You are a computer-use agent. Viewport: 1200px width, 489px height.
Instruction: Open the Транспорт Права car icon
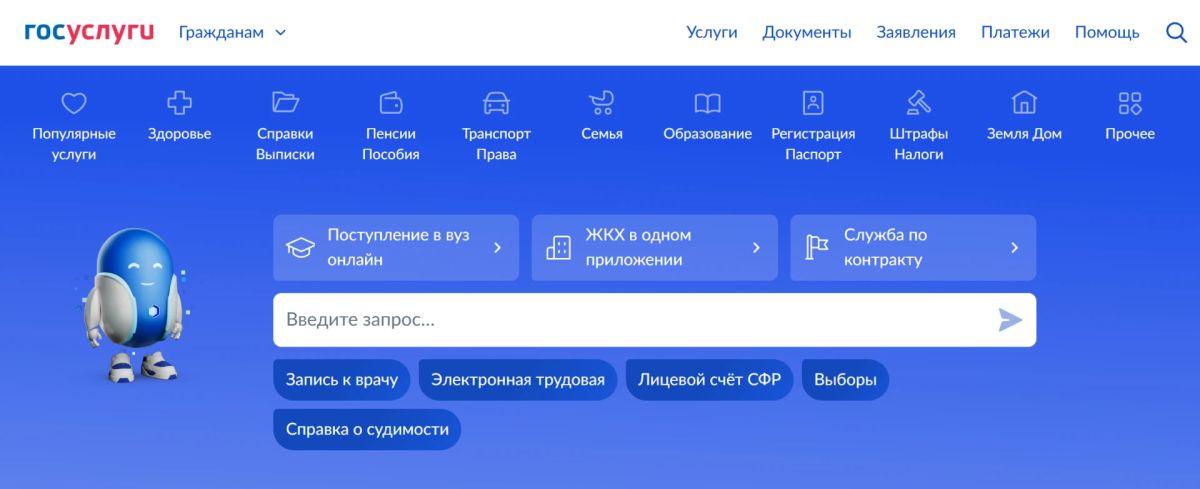(x=496, y=102)
